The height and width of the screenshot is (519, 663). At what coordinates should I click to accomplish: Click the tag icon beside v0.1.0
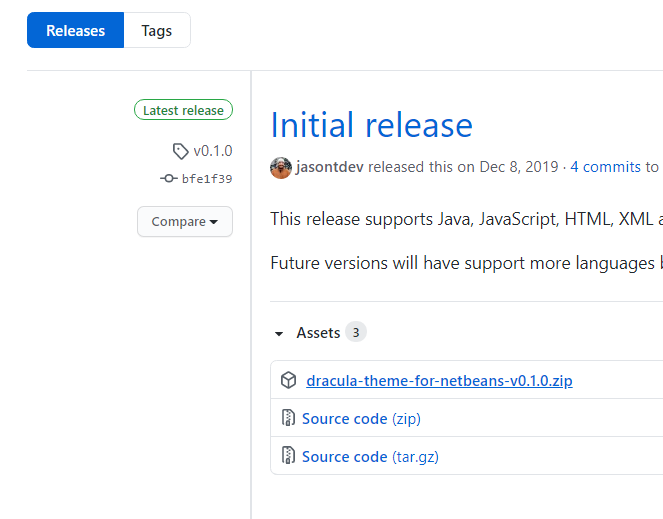click(181, 151)
